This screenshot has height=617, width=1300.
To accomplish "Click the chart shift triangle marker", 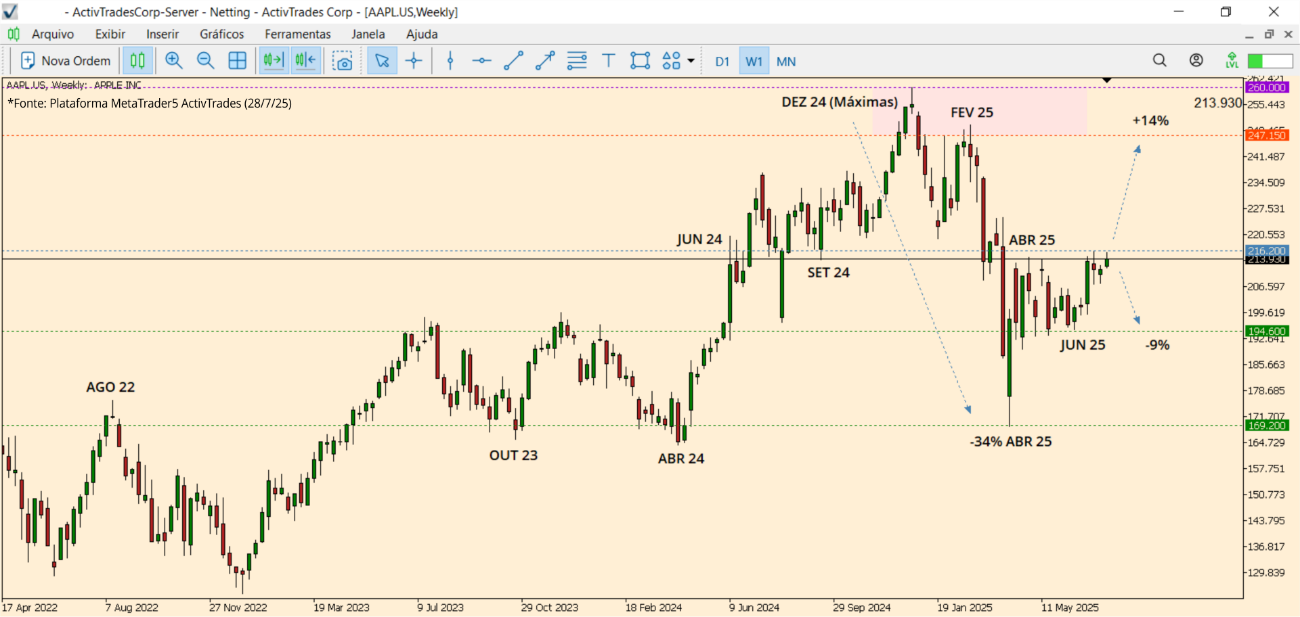I will coord(1107,80).
